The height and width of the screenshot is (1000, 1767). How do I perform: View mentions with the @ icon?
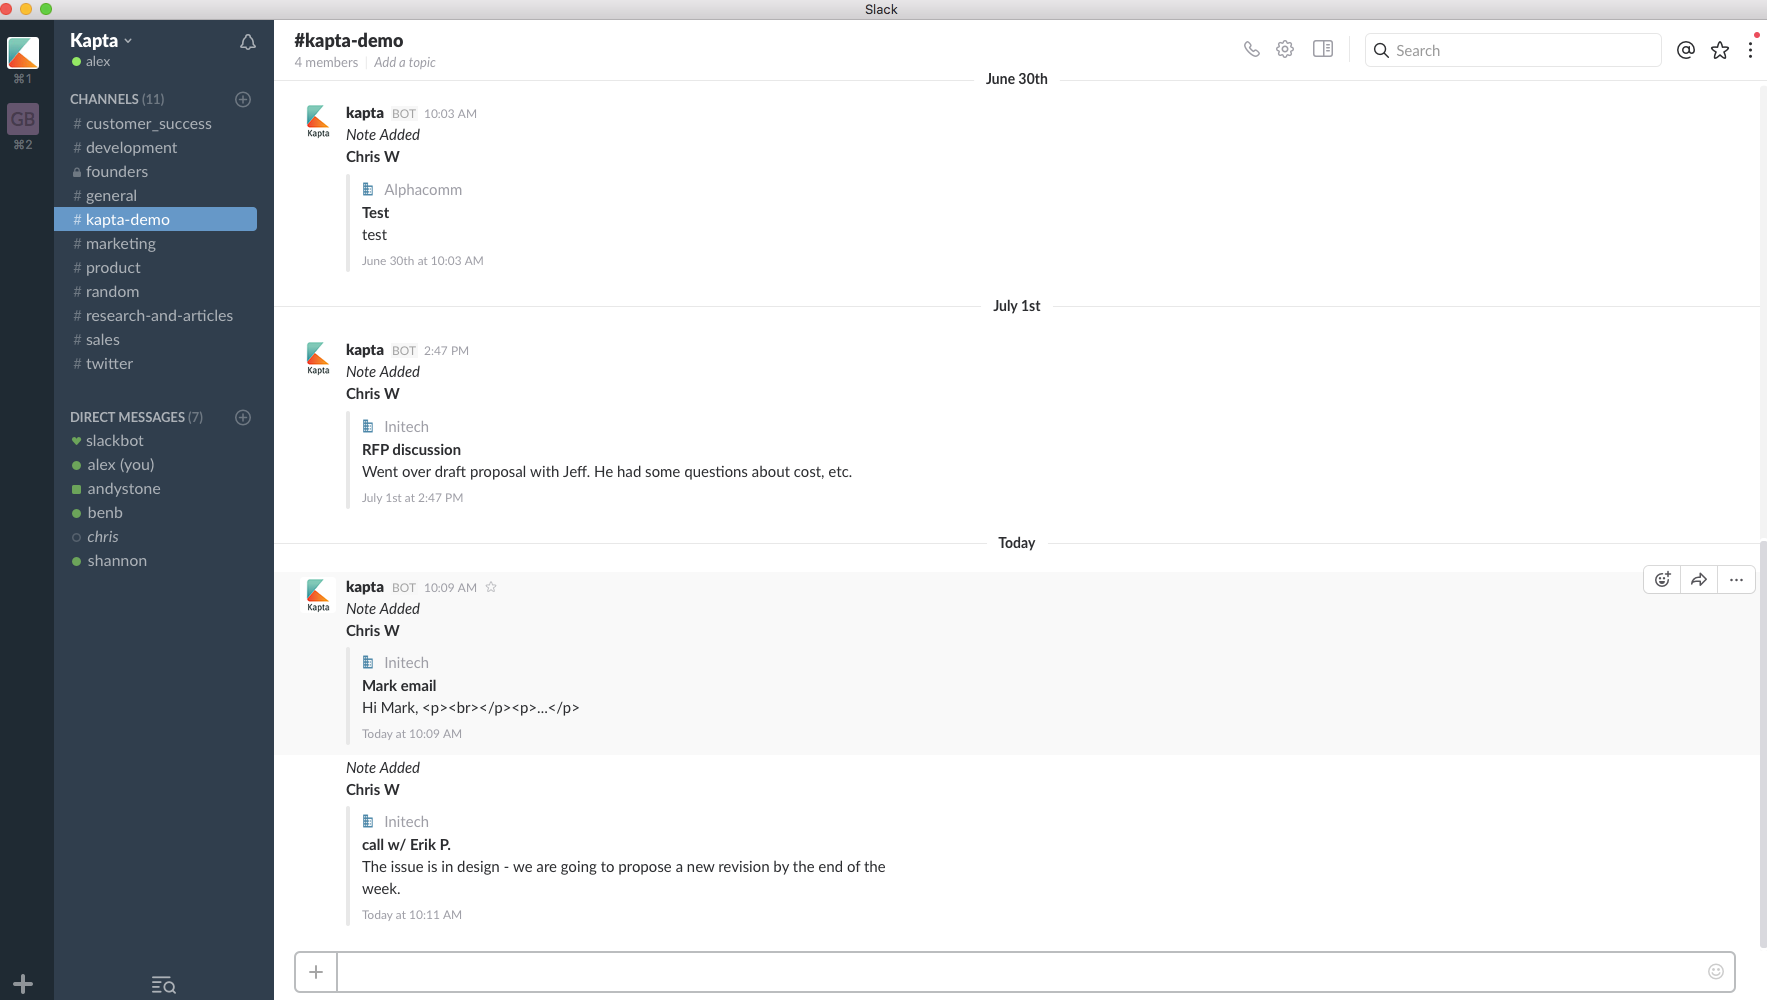point(1685,49)
